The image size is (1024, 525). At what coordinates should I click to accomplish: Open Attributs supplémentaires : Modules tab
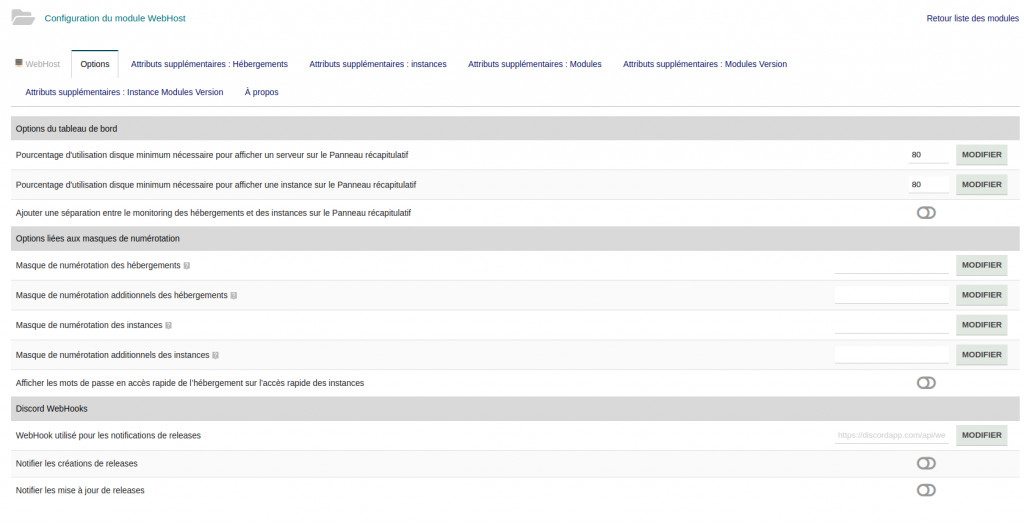click(x=534, y=64)
